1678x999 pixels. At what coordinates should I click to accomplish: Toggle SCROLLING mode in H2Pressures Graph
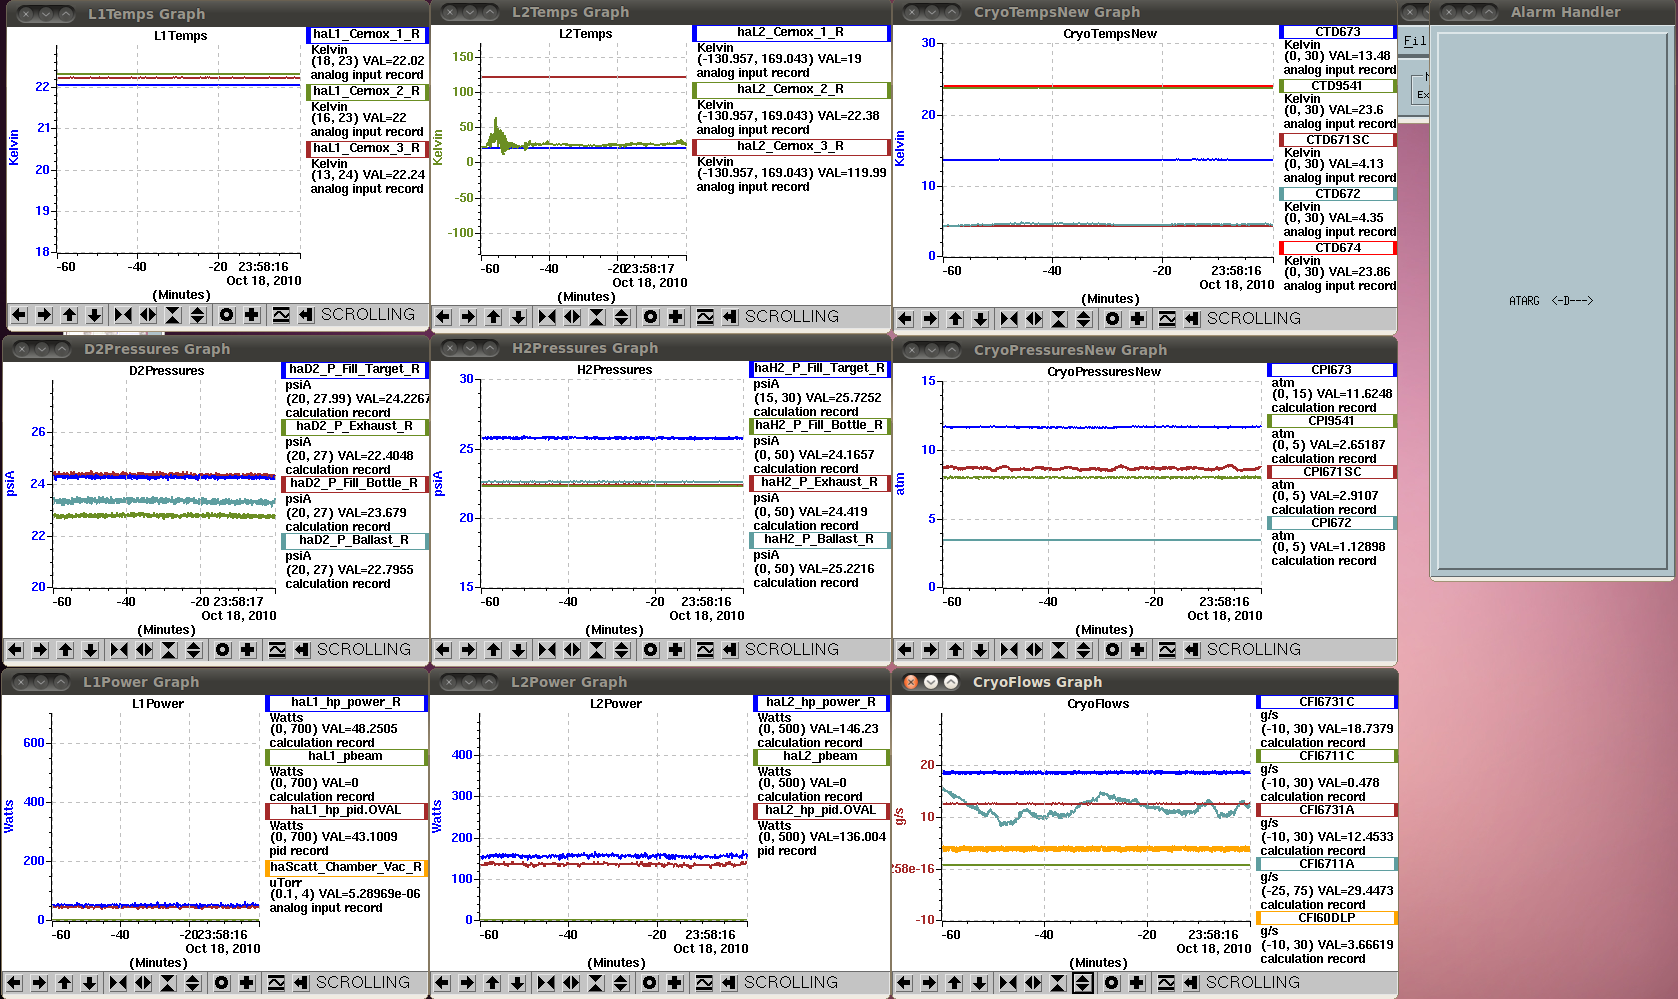point(792,650)
